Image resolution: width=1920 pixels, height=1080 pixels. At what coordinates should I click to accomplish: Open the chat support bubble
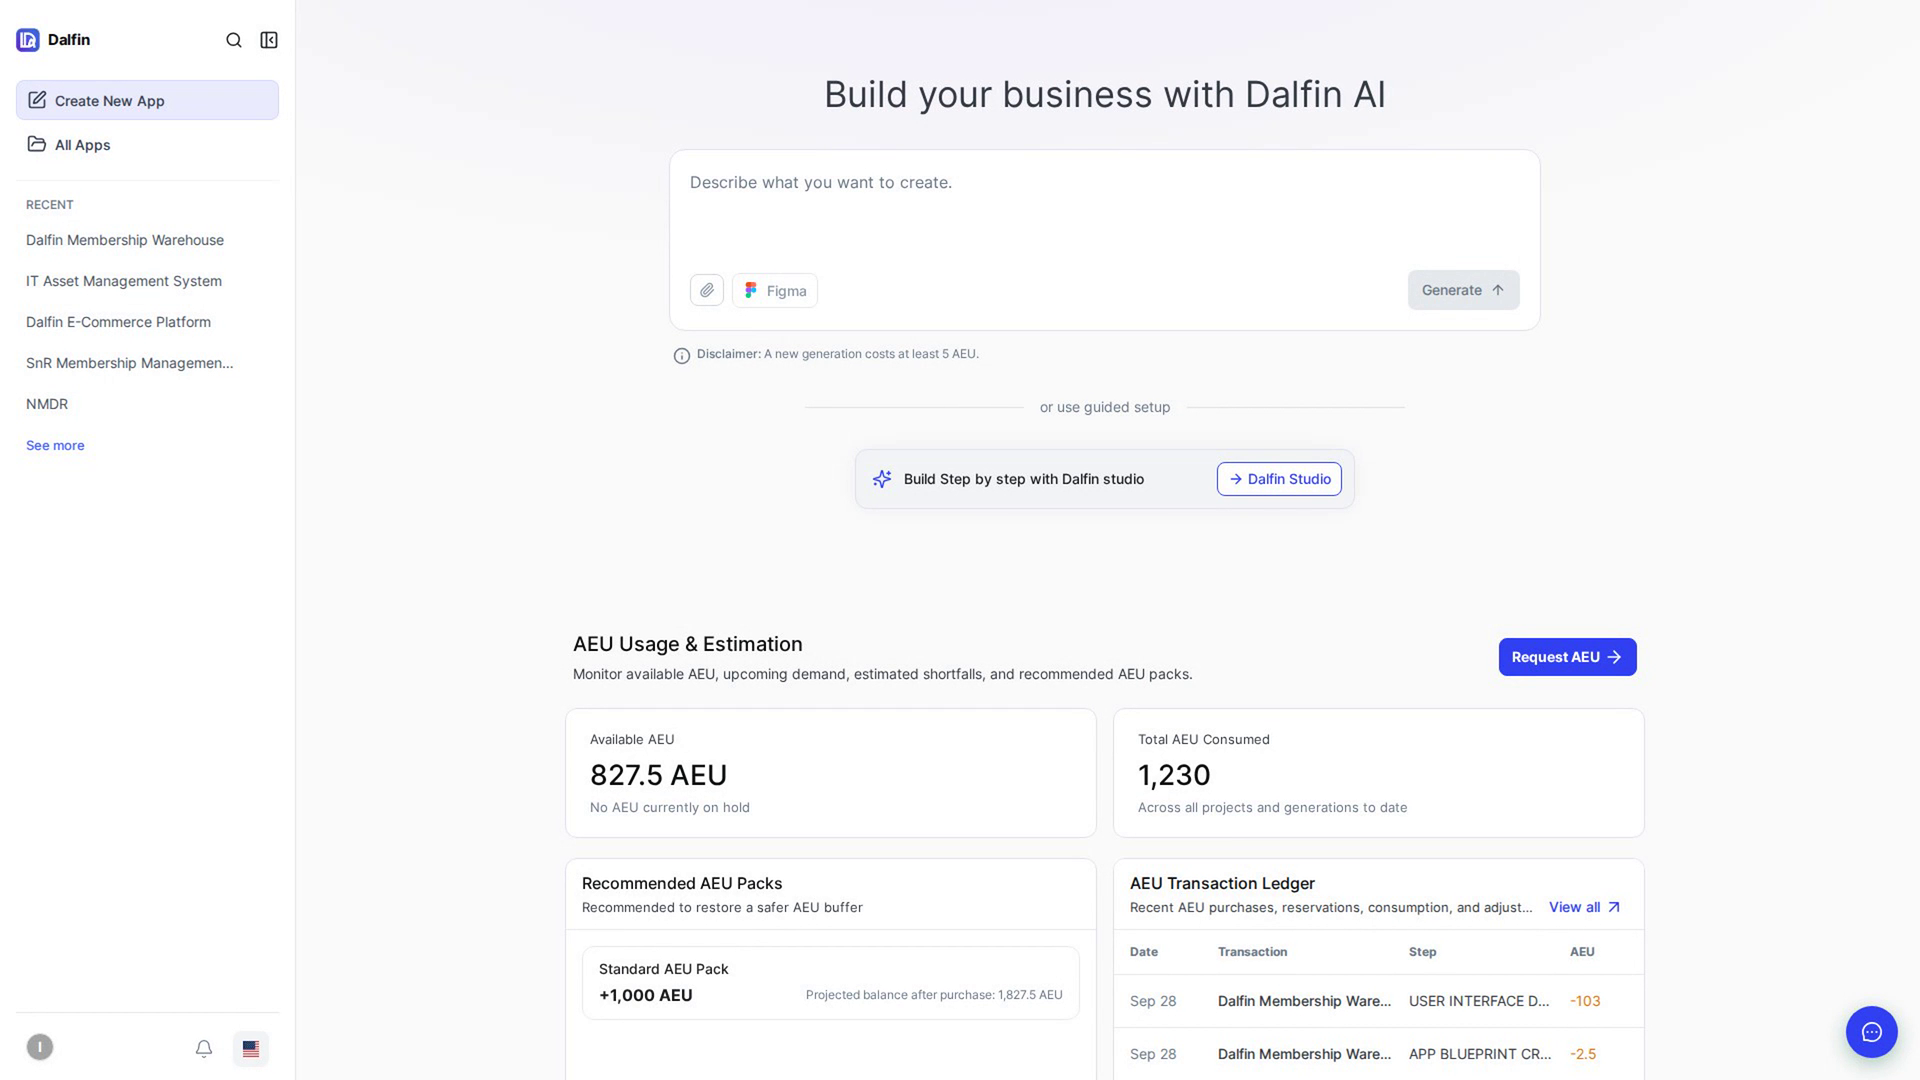tap(1872, 1032)
